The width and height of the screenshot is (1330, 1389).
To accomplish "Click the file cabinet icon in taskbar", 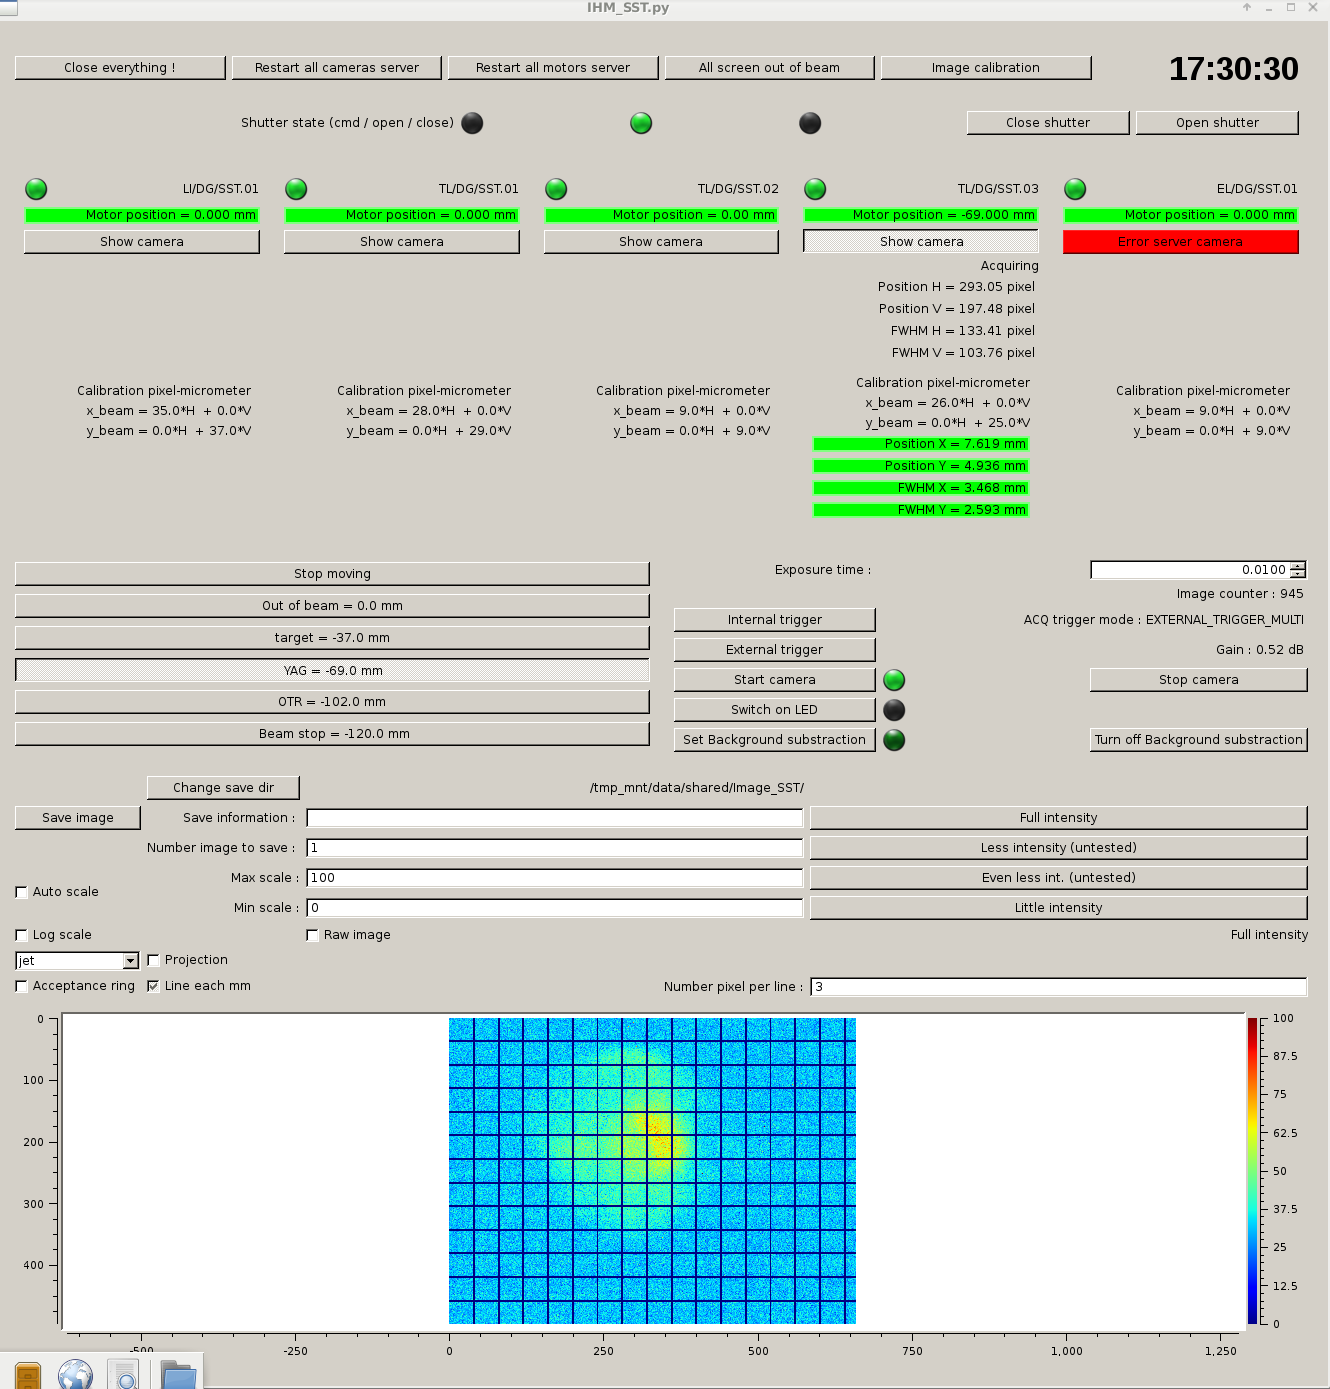I will [28, 1375].
